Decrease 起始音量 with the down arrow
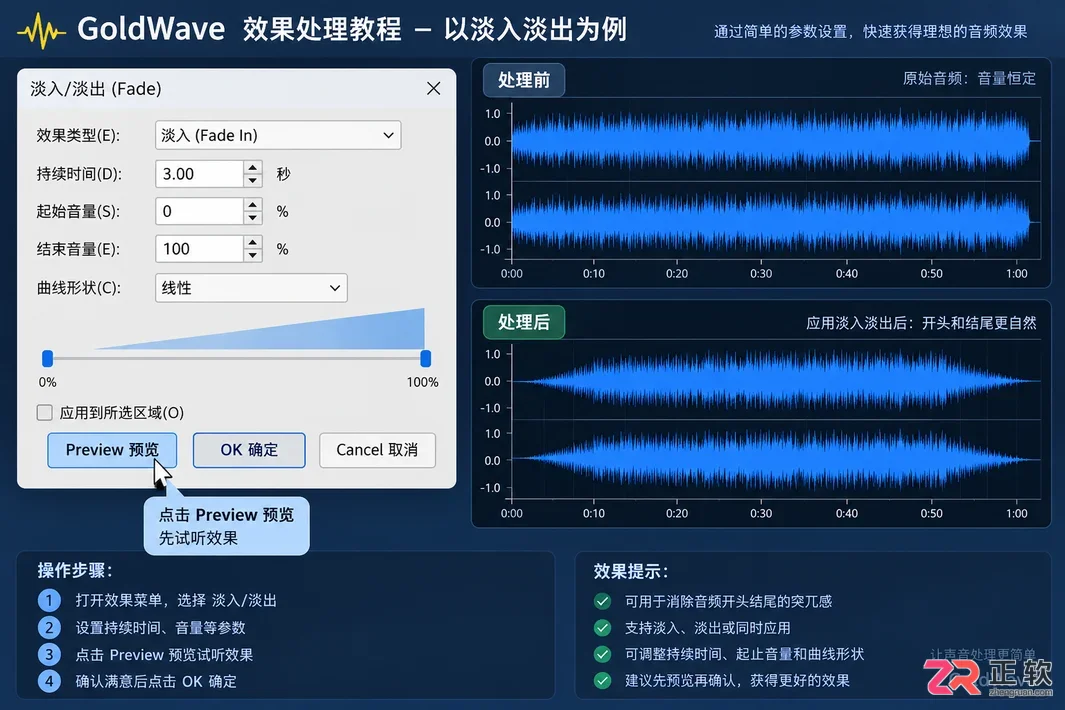This screenshot has height=710, width=1065. pyautogui.click(x=253, y=218)
